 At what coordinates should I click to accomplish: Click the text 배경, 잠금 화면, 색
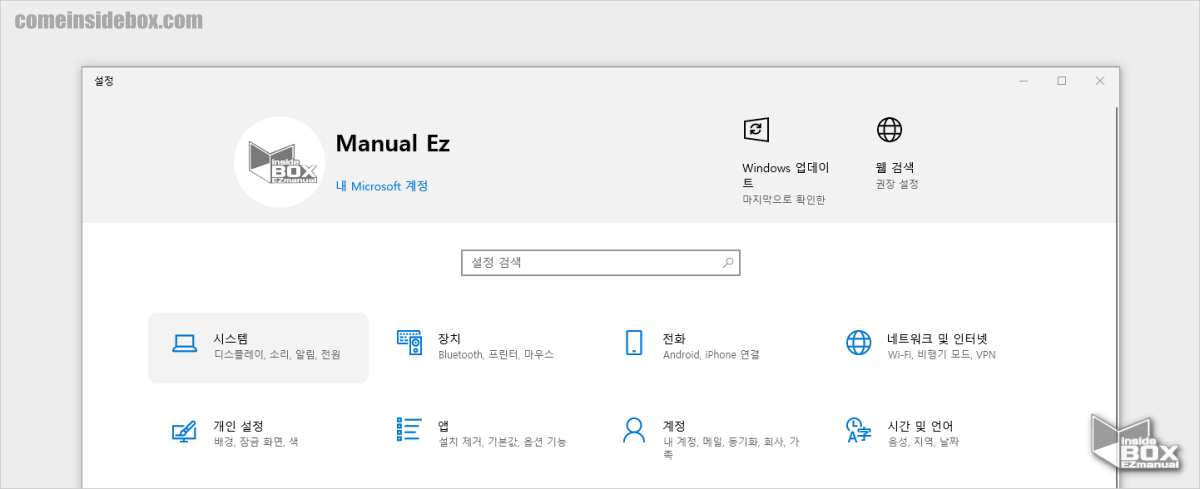point(256,442)
